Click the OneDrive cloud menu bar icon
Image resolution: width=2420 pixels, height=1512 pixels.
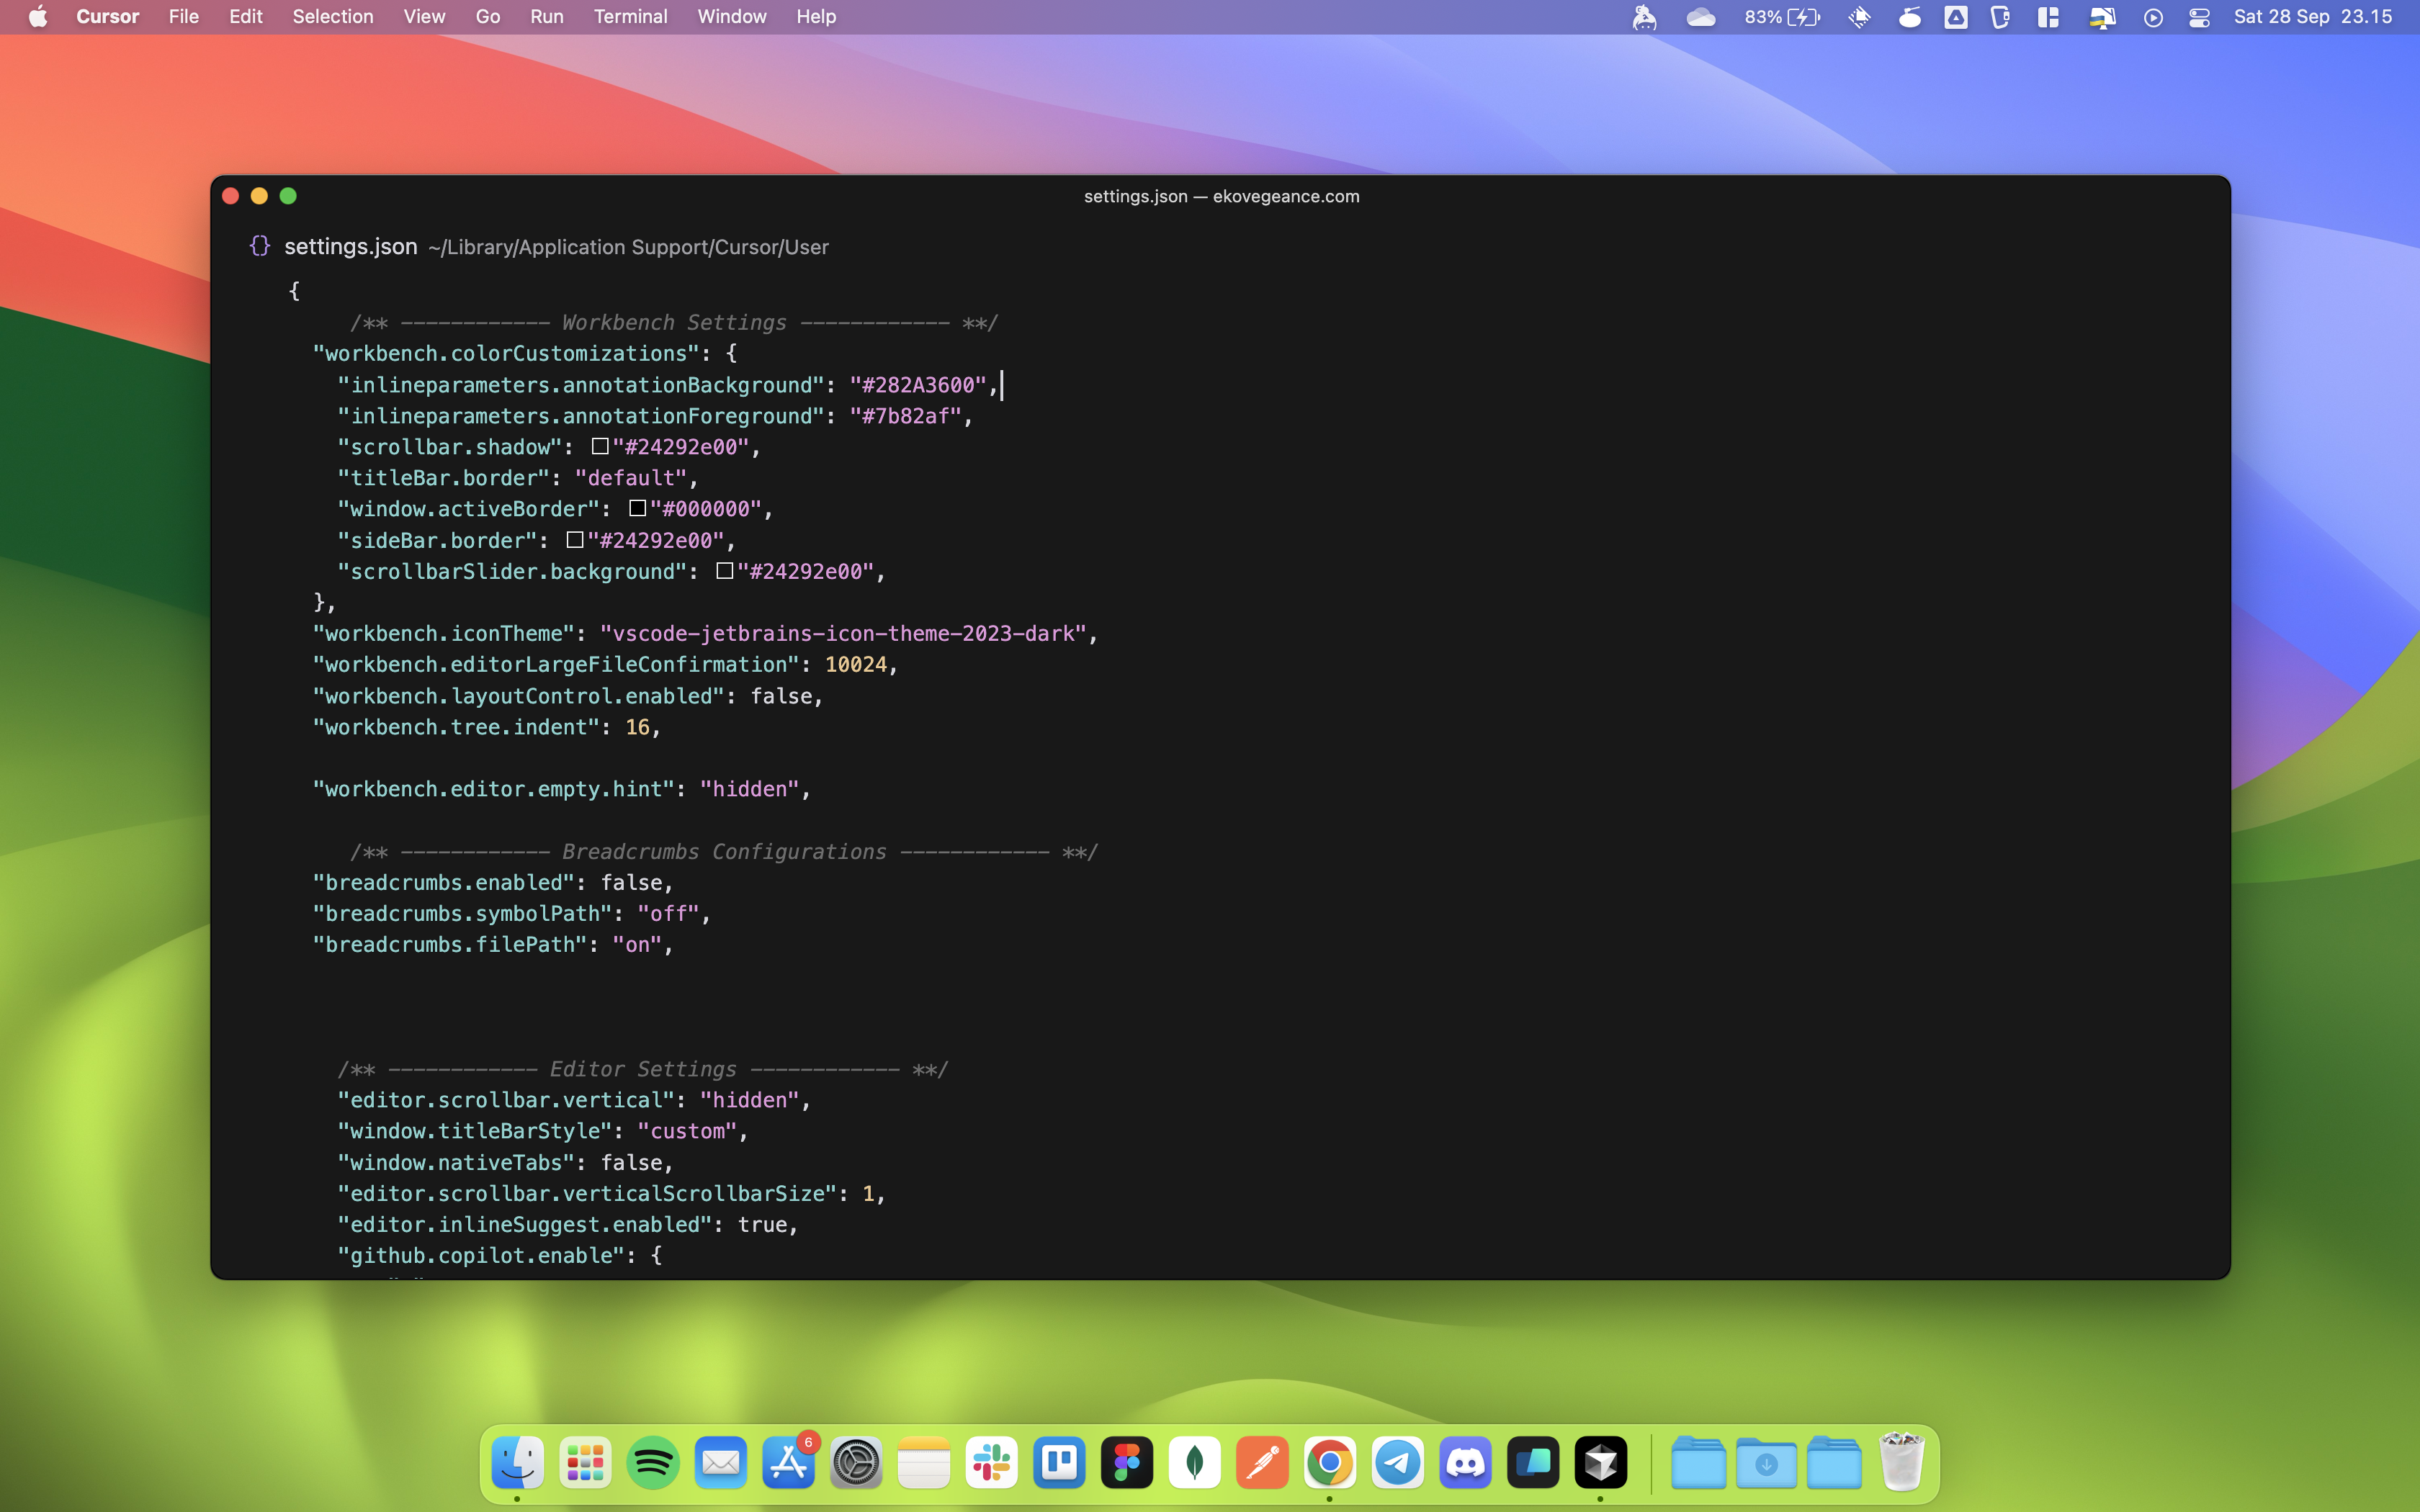point(1700,17)
